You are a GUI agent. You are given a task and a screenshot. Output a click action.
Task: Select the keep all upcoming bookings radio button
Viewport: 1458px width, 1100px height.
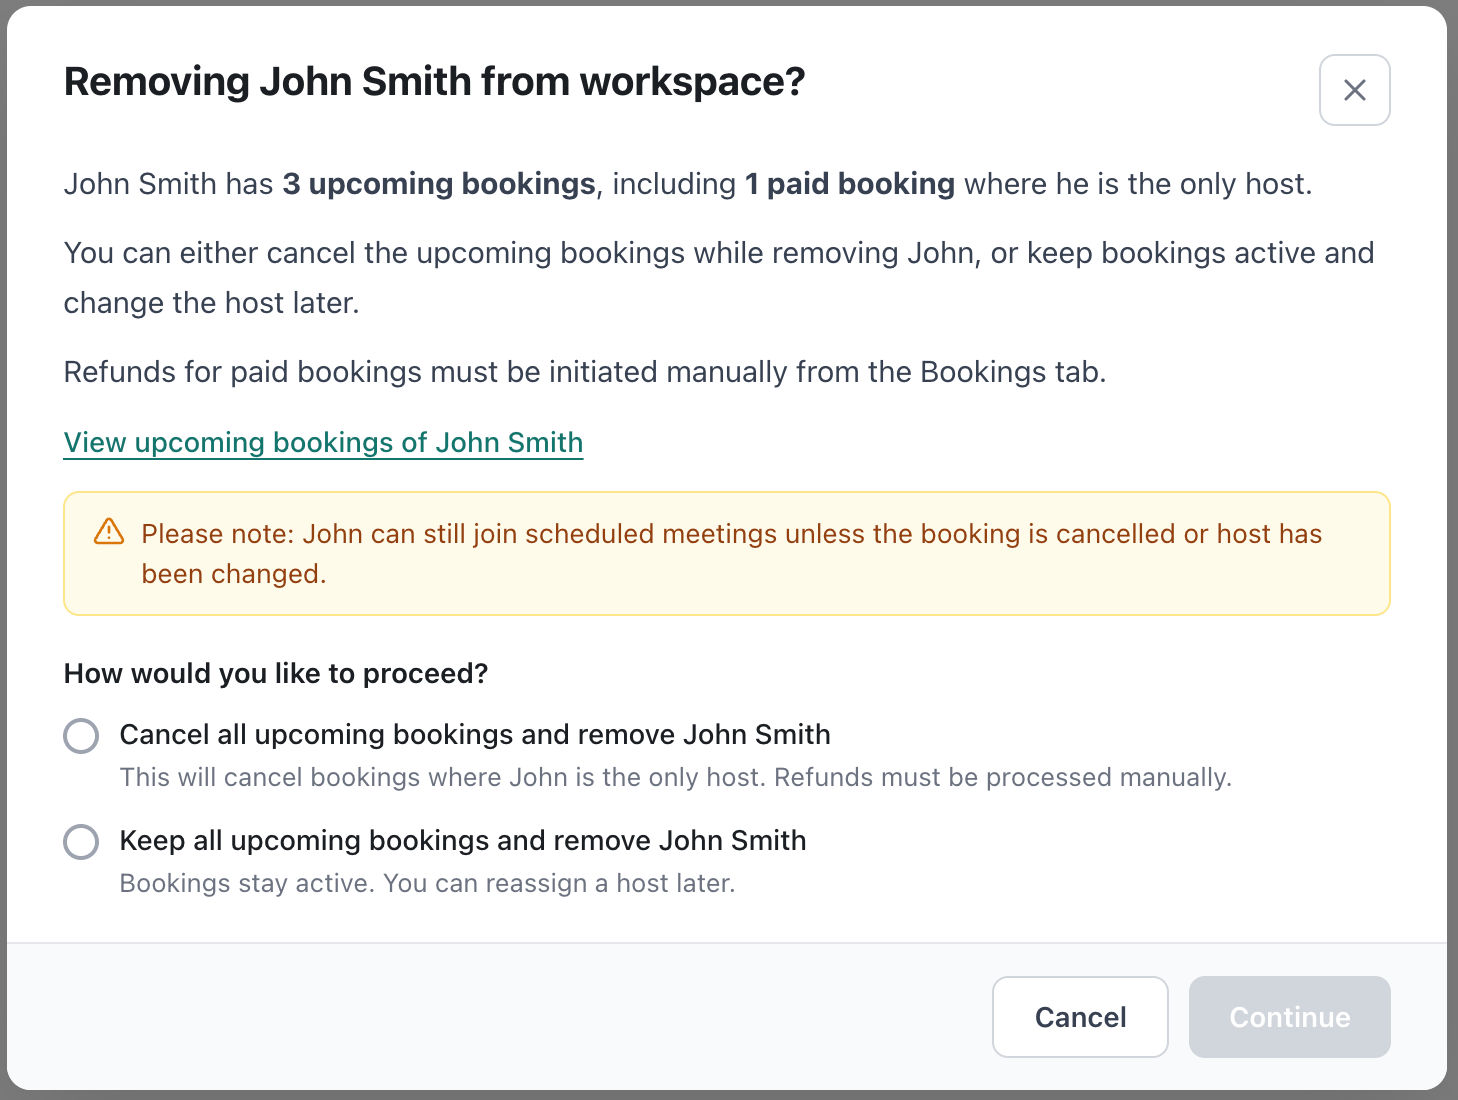[x=81, y=841]
